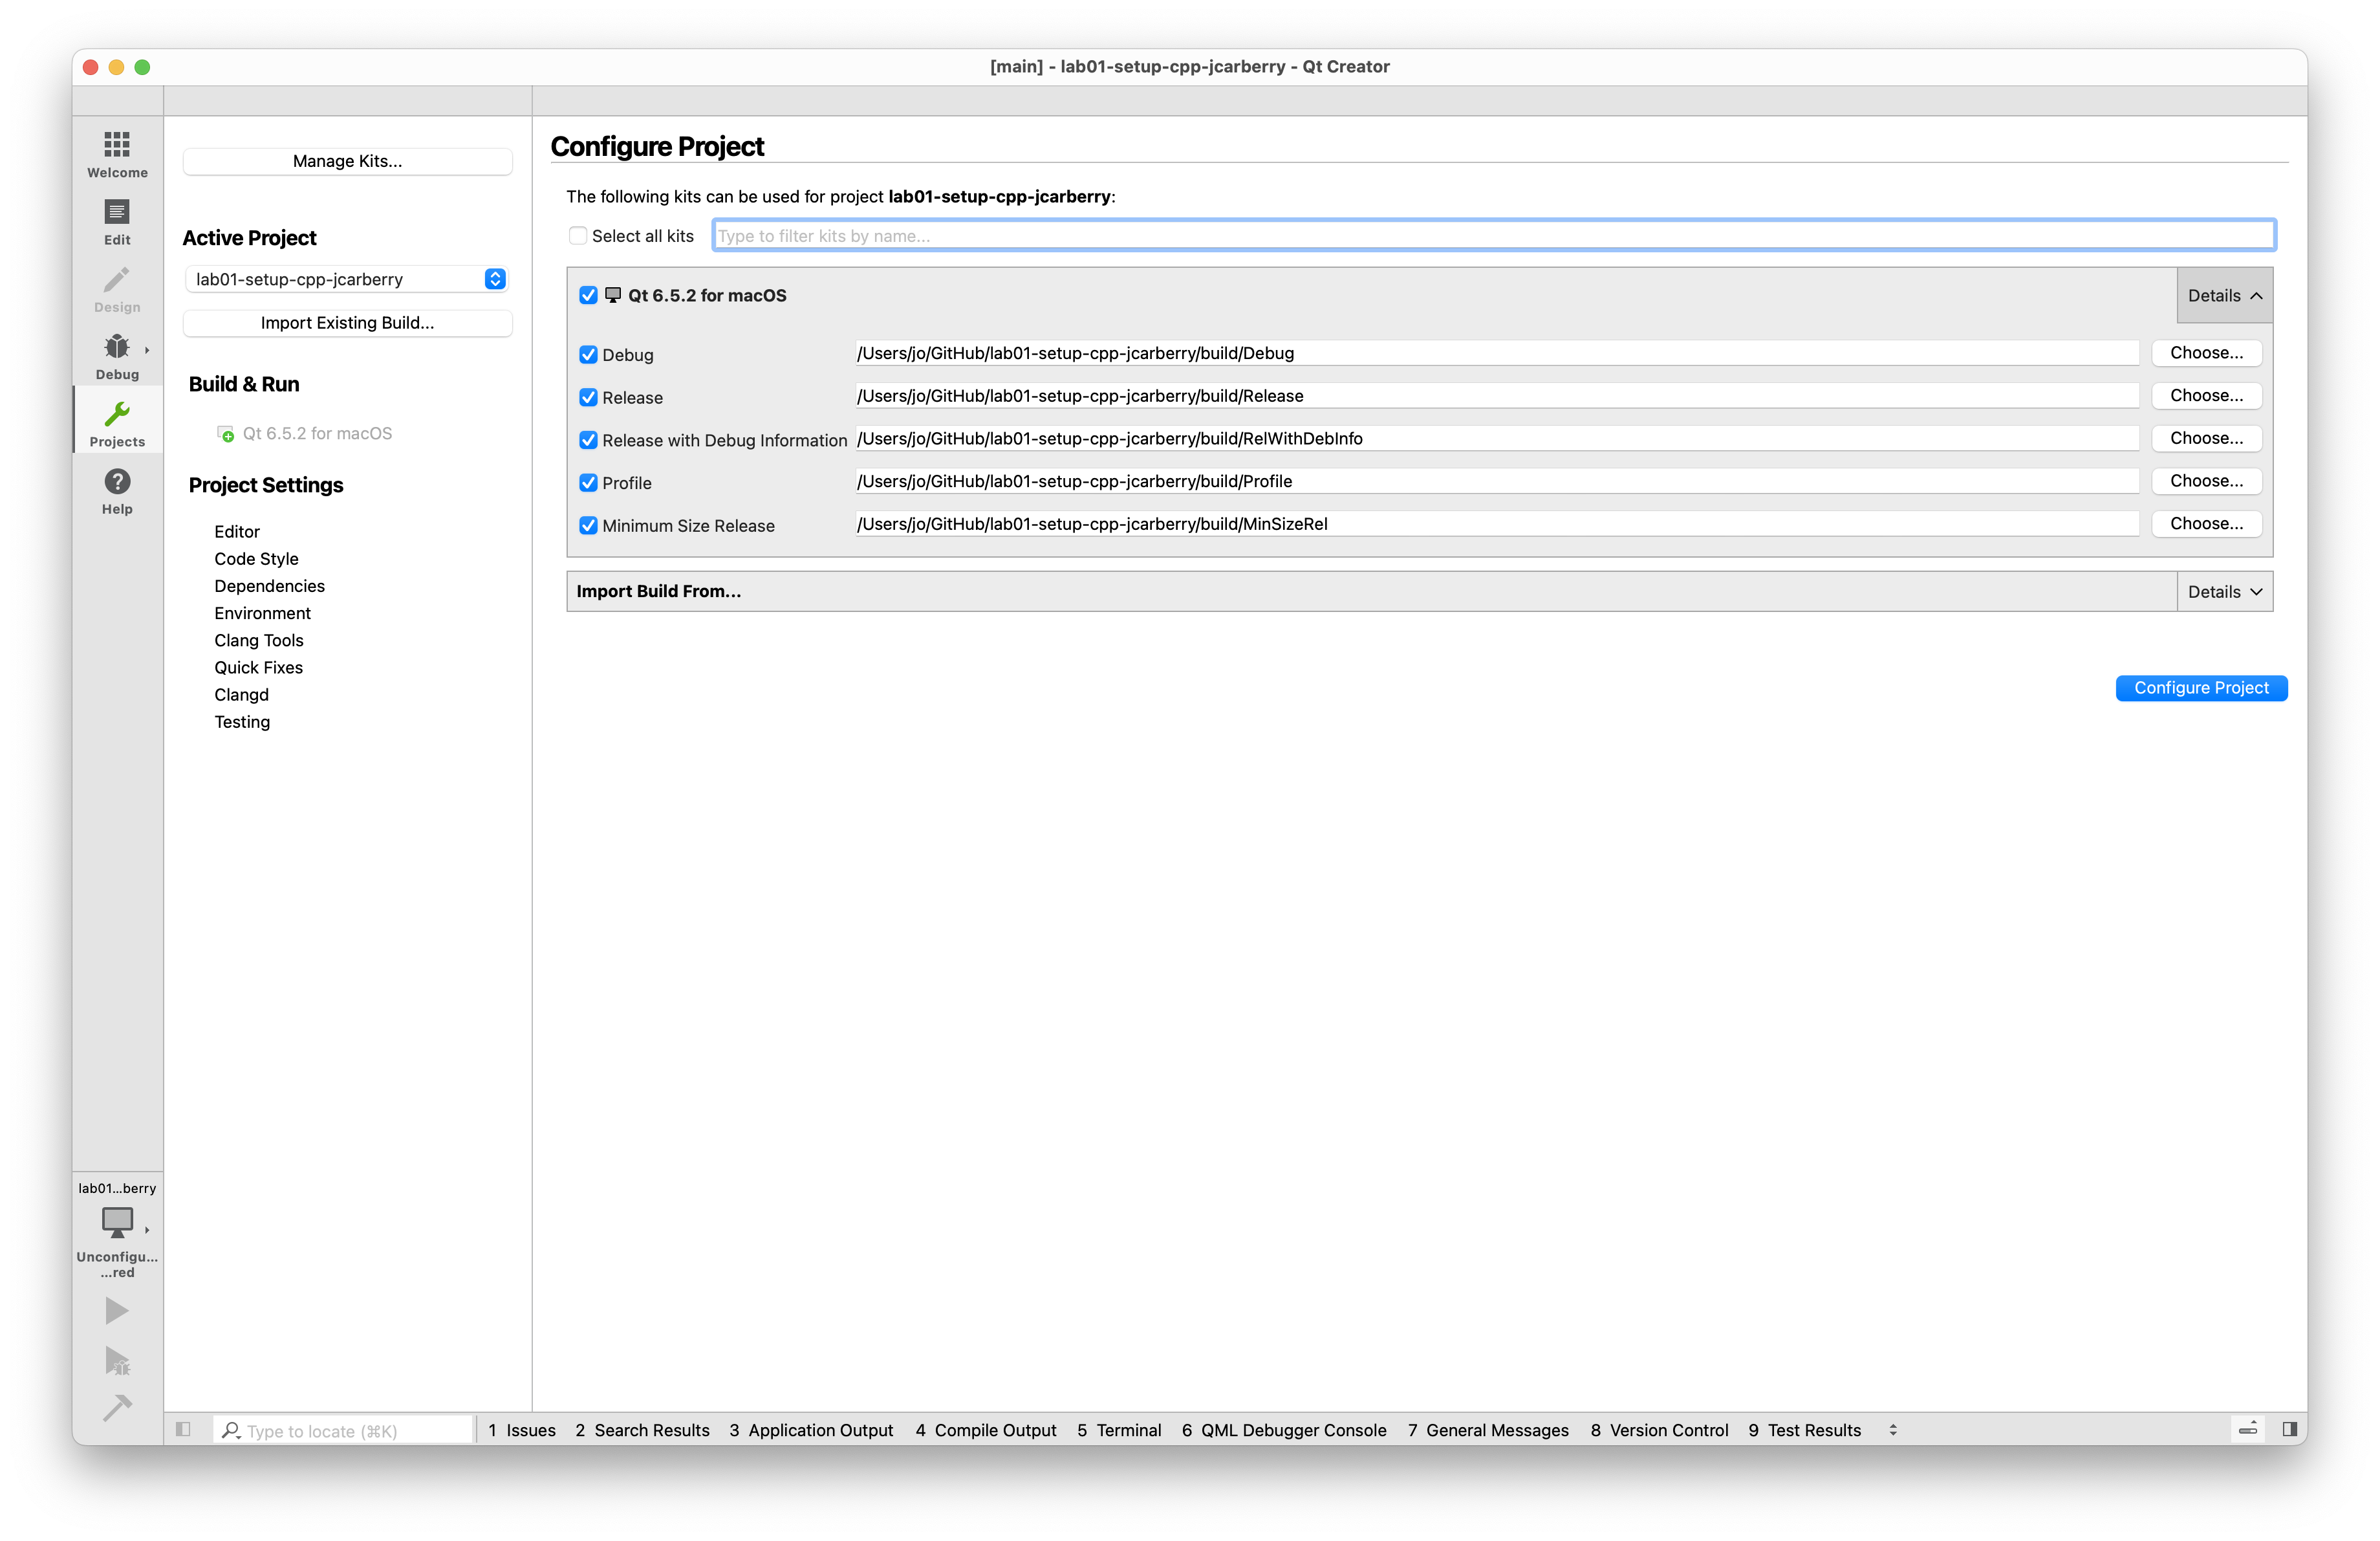
Task: Uncheck Release with Debug Information
Action: (588, 440)
